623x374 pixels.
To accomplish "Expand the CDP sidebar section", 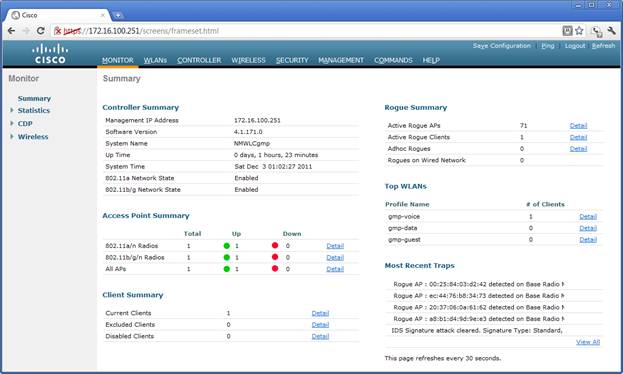I will 12,123.
